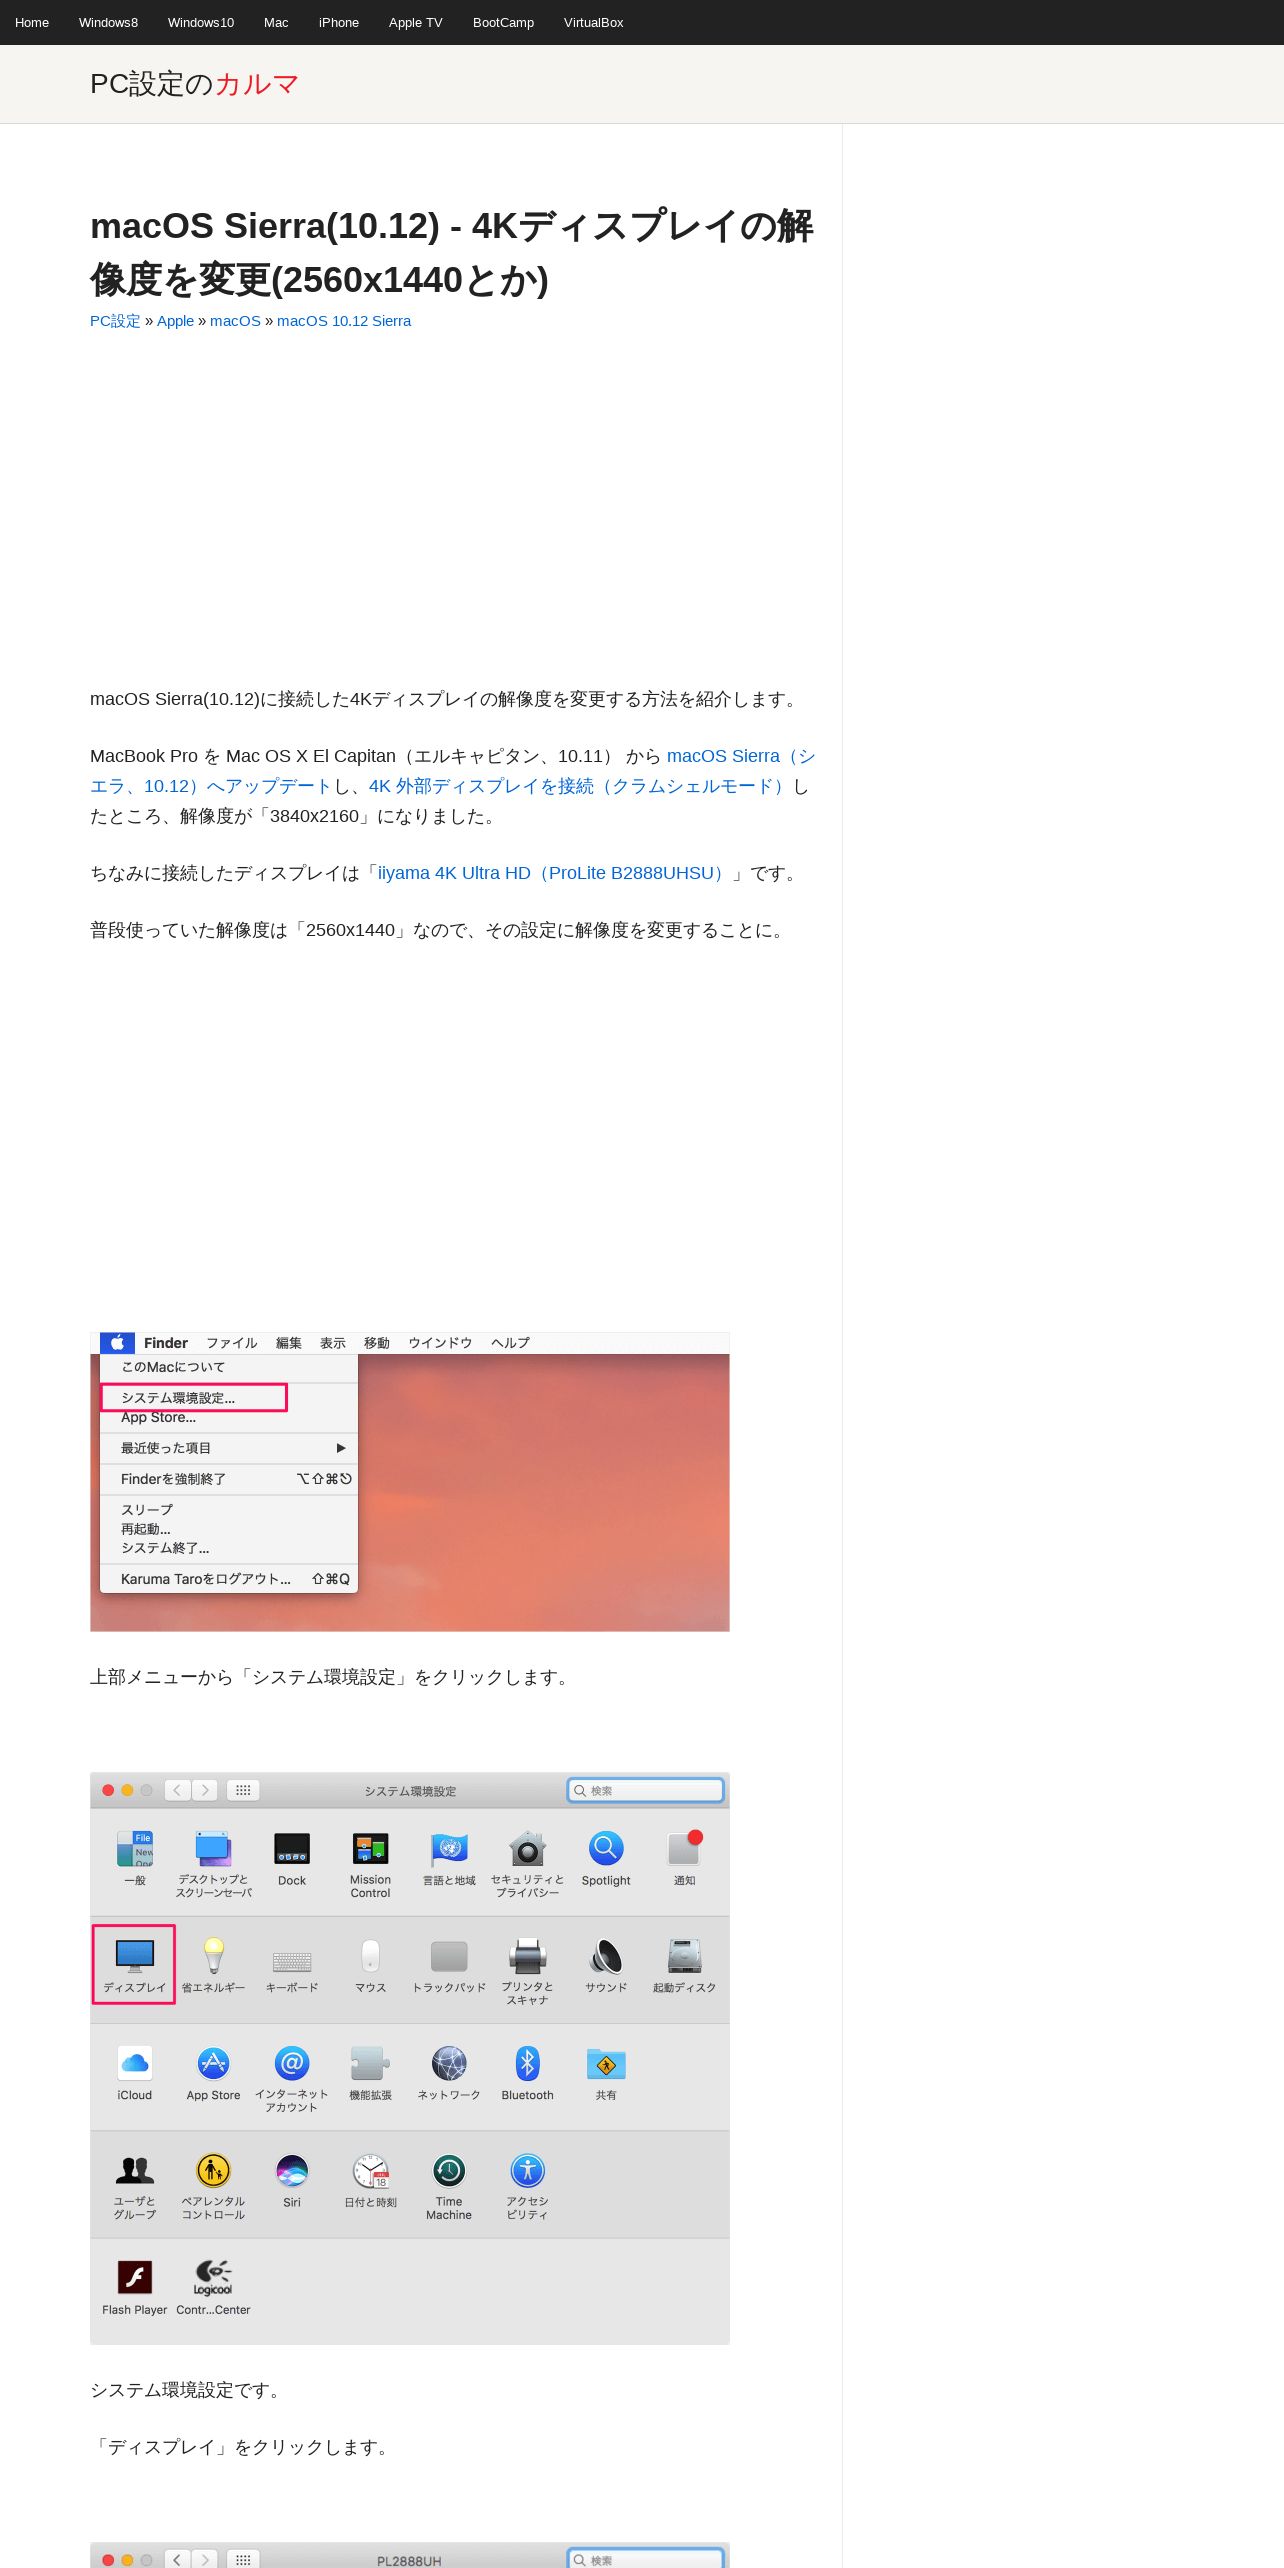
Task: Open the BootCamp navigation item
Action: pos(503,22)
